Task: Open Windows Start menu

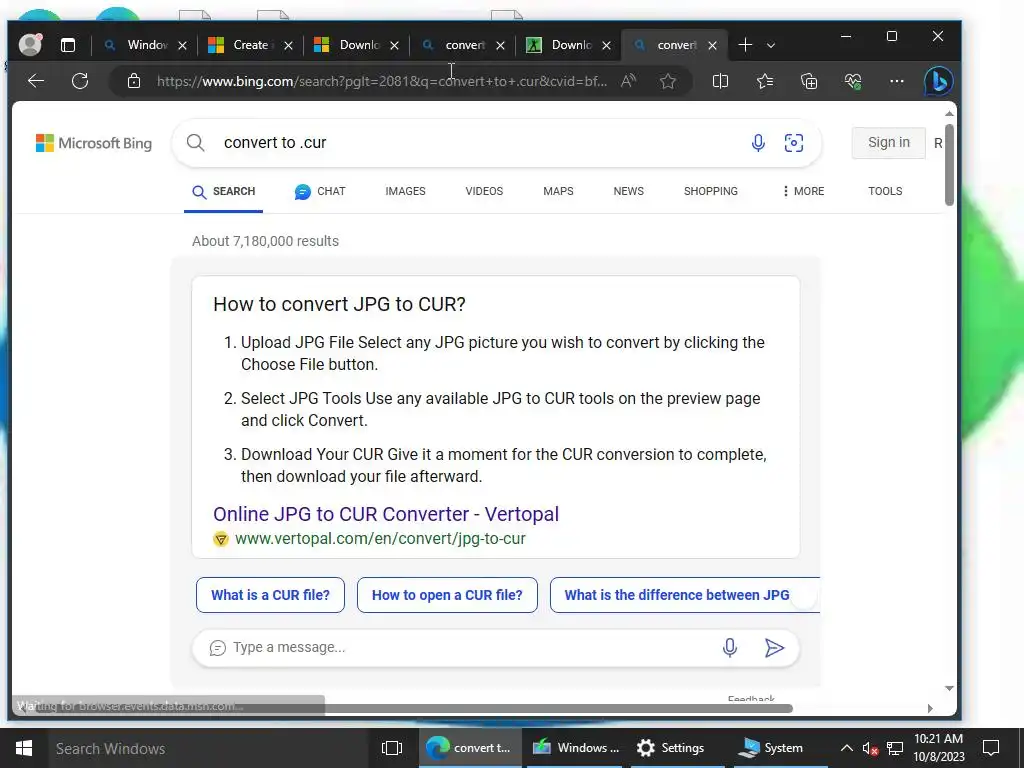Action: (24, 748)
